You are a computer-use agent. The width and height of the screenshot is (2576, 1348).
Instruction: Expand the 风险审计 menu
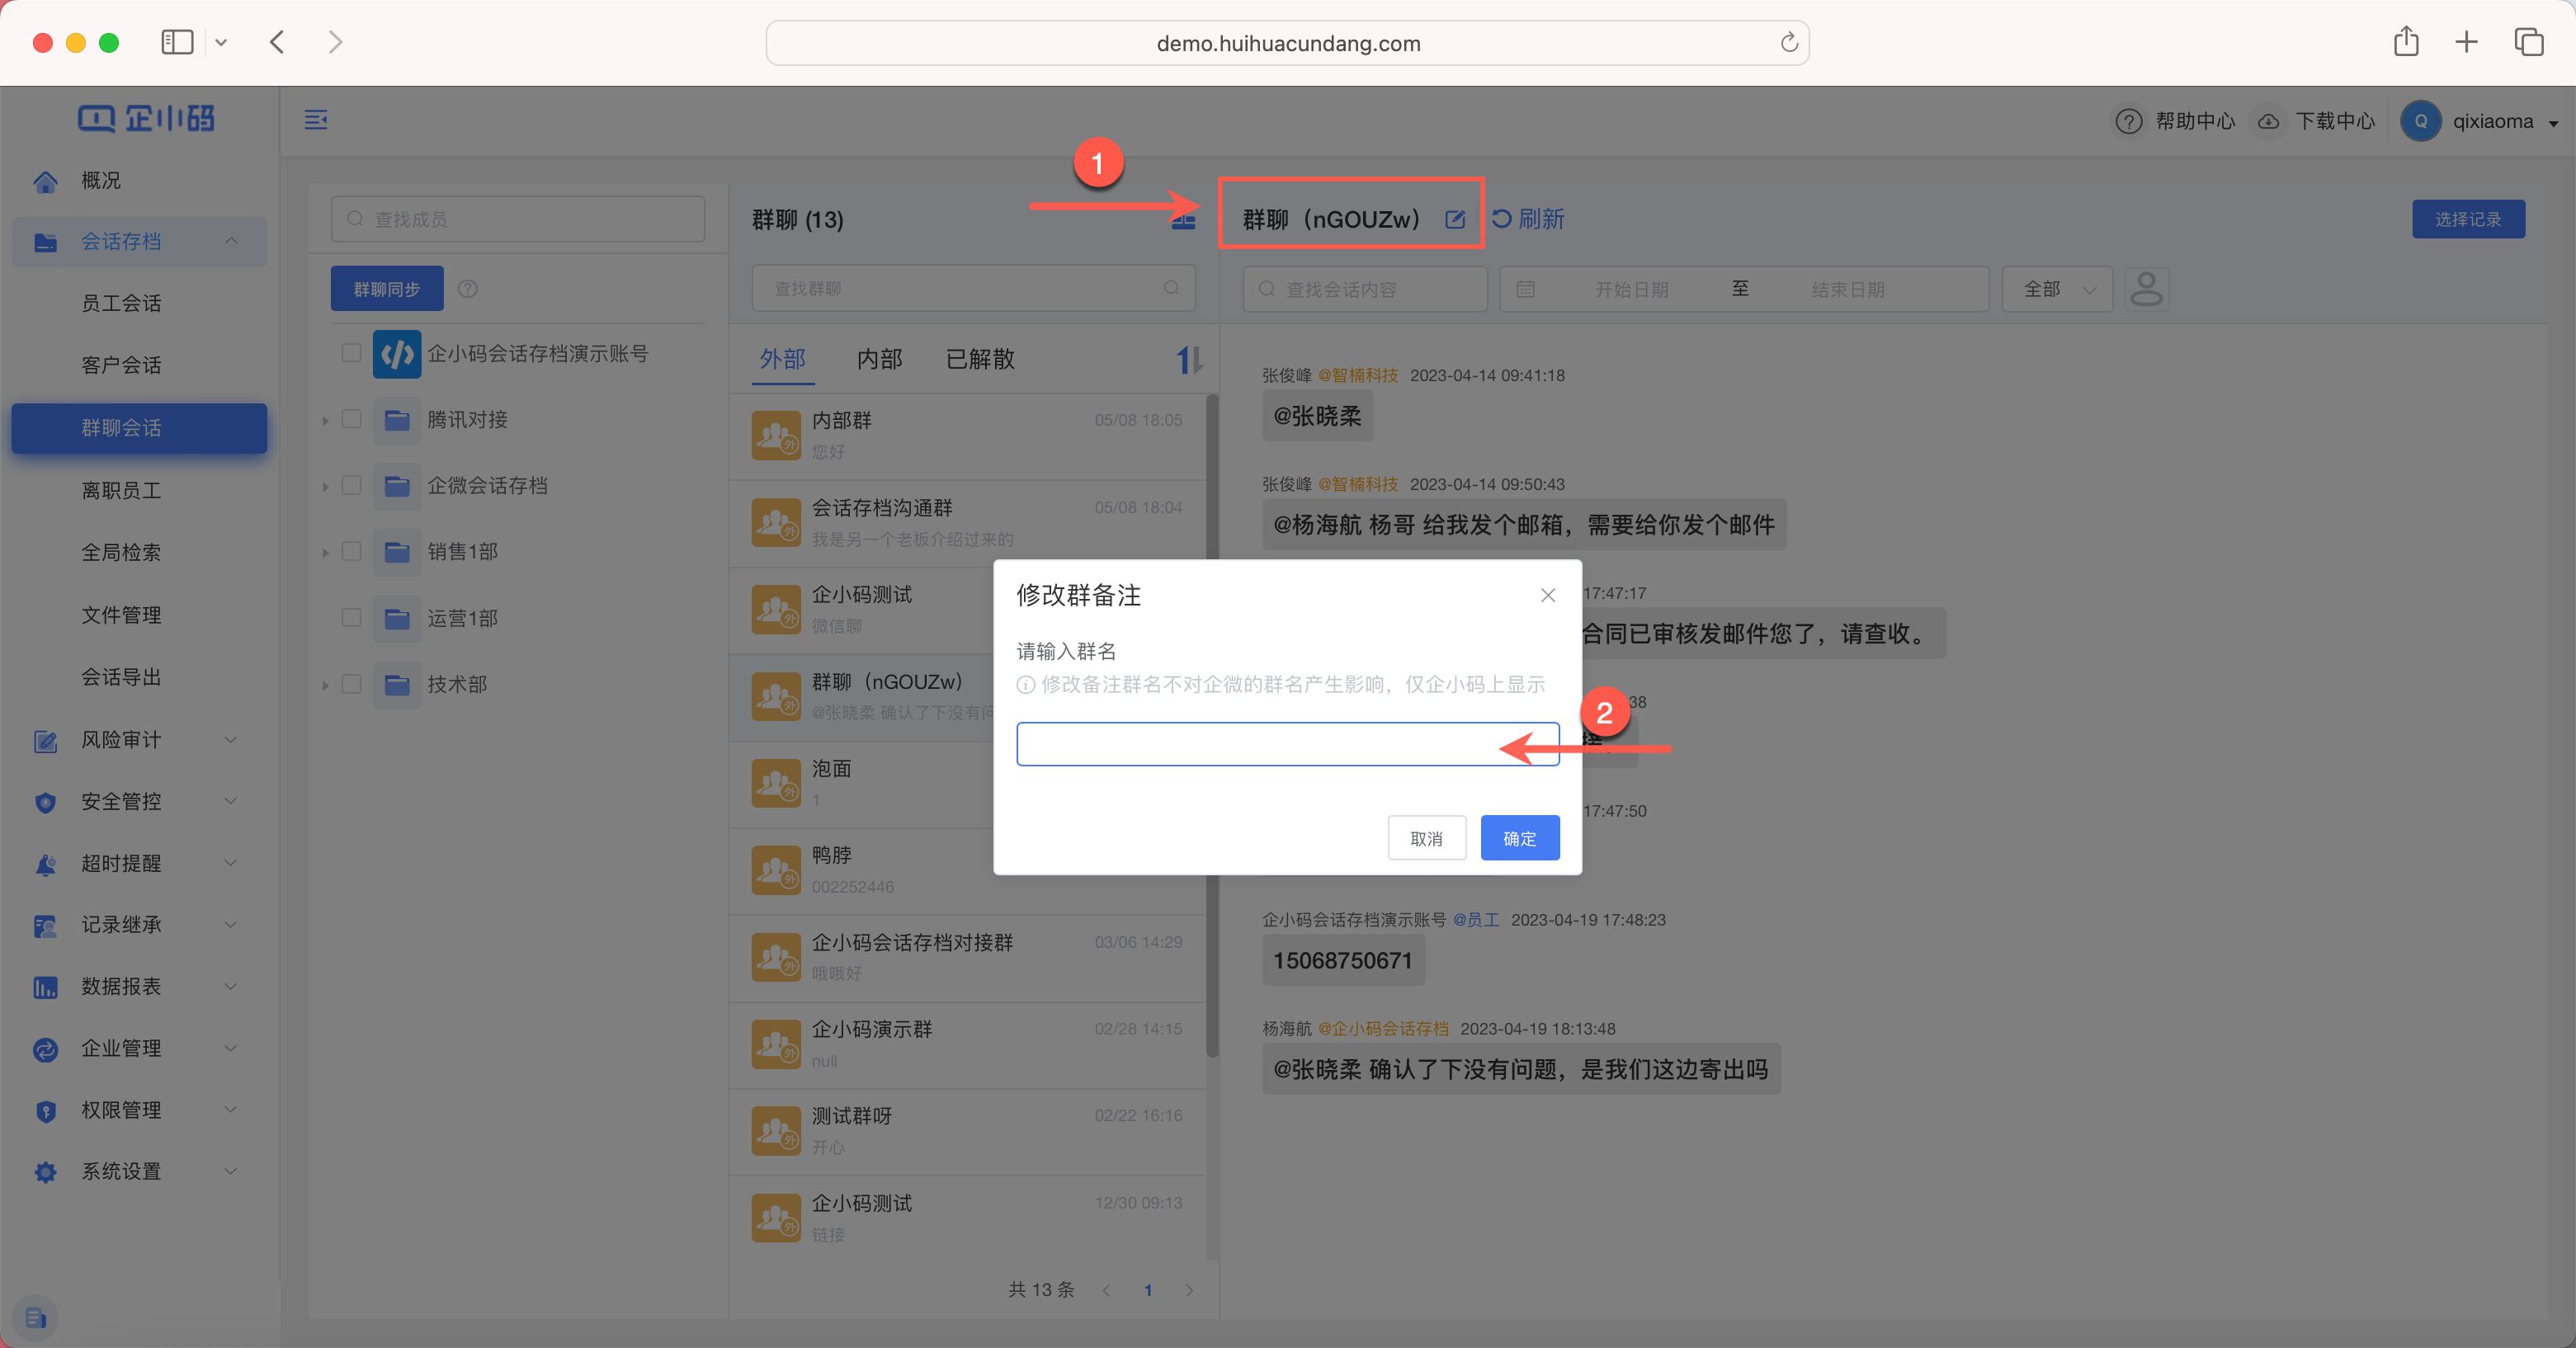click(x=231, y=740)
